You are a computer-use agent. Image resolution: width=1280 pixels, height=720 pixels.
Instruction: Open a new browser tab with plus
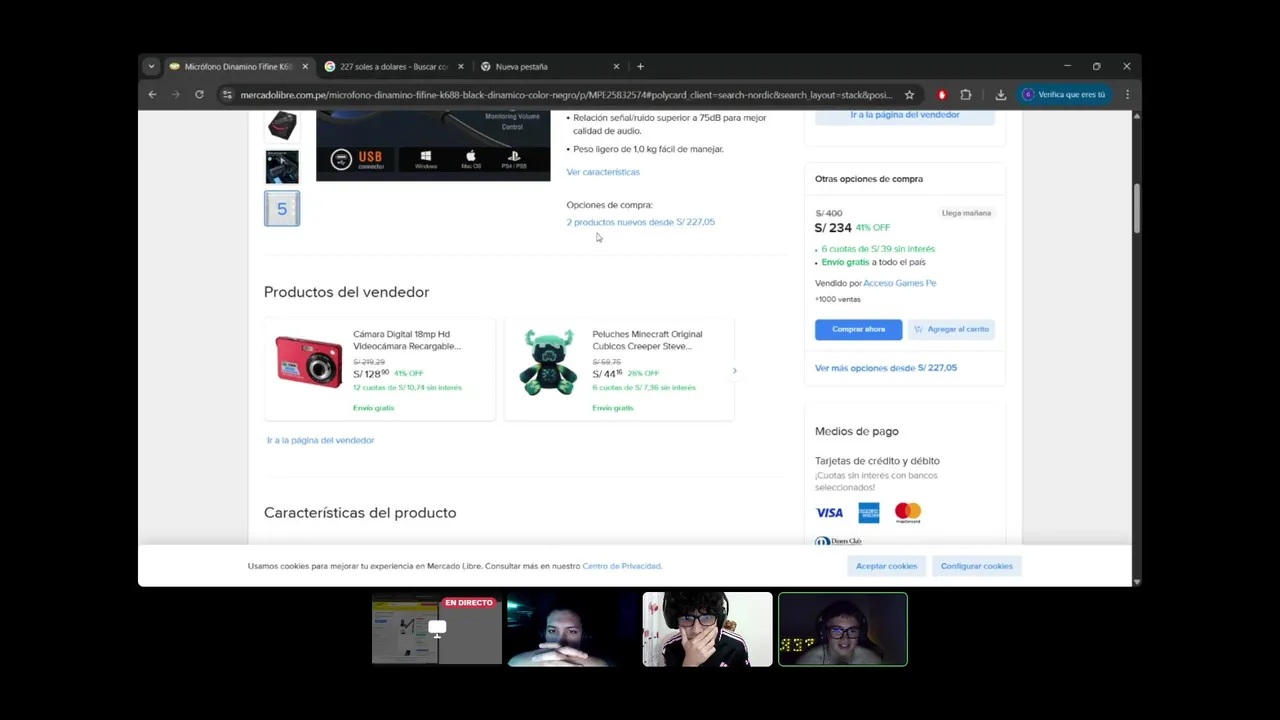640,67
